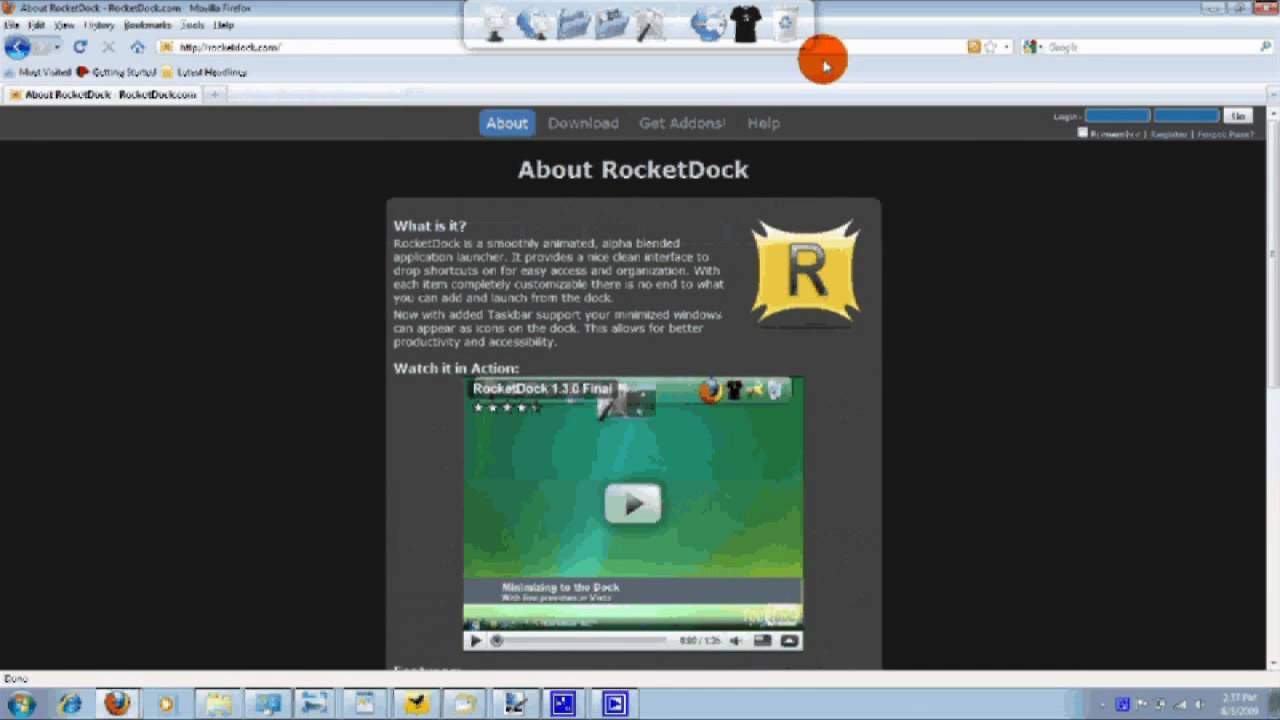The image size is (1280, 720).
Task: Open the View menu
Action: 64,25
